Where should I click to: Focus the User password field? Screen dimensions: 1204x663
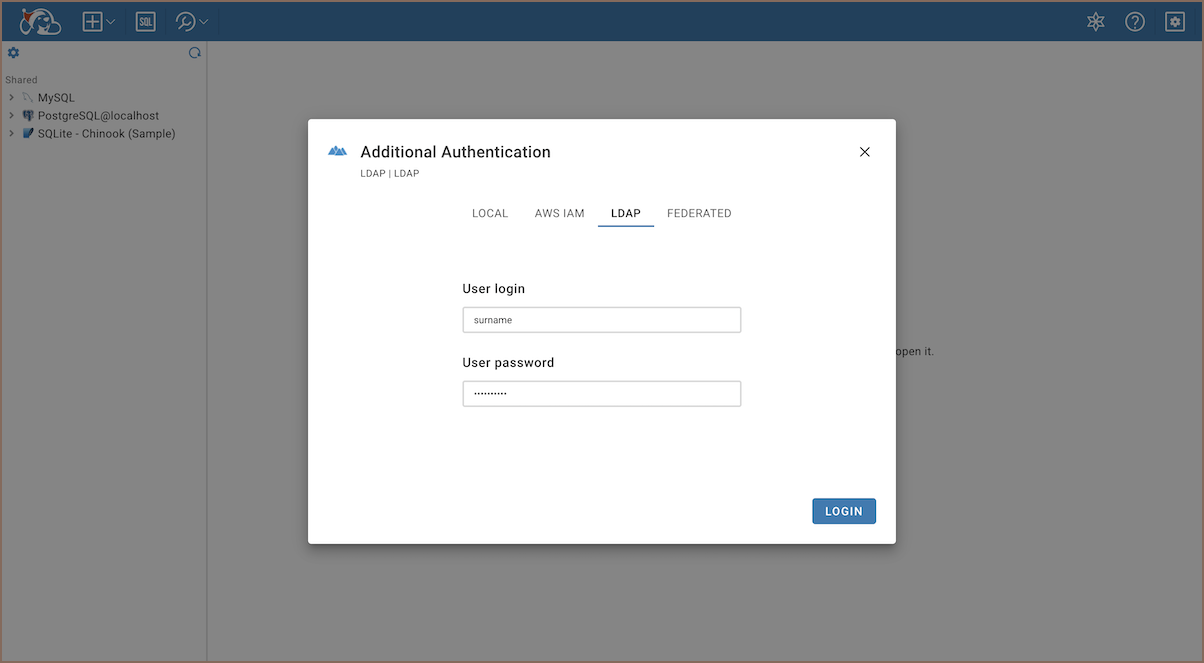(x=601, y=394)
